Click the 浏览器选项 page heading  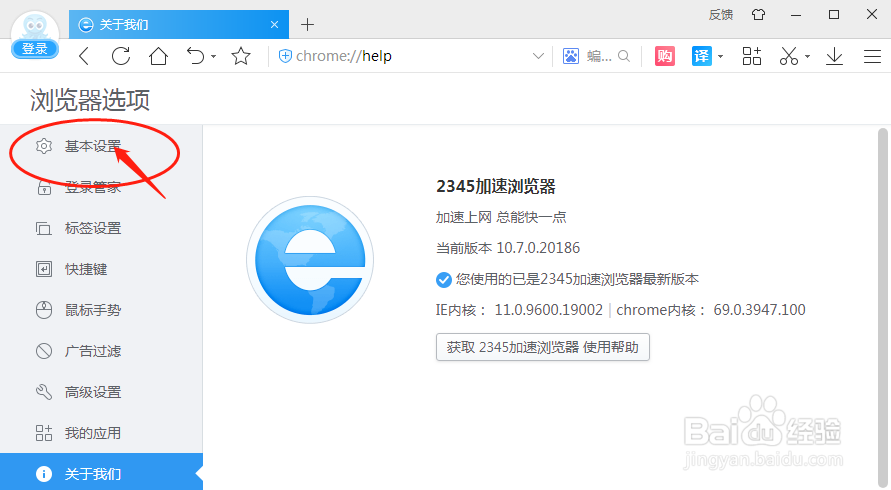click(x=90, y=100)
